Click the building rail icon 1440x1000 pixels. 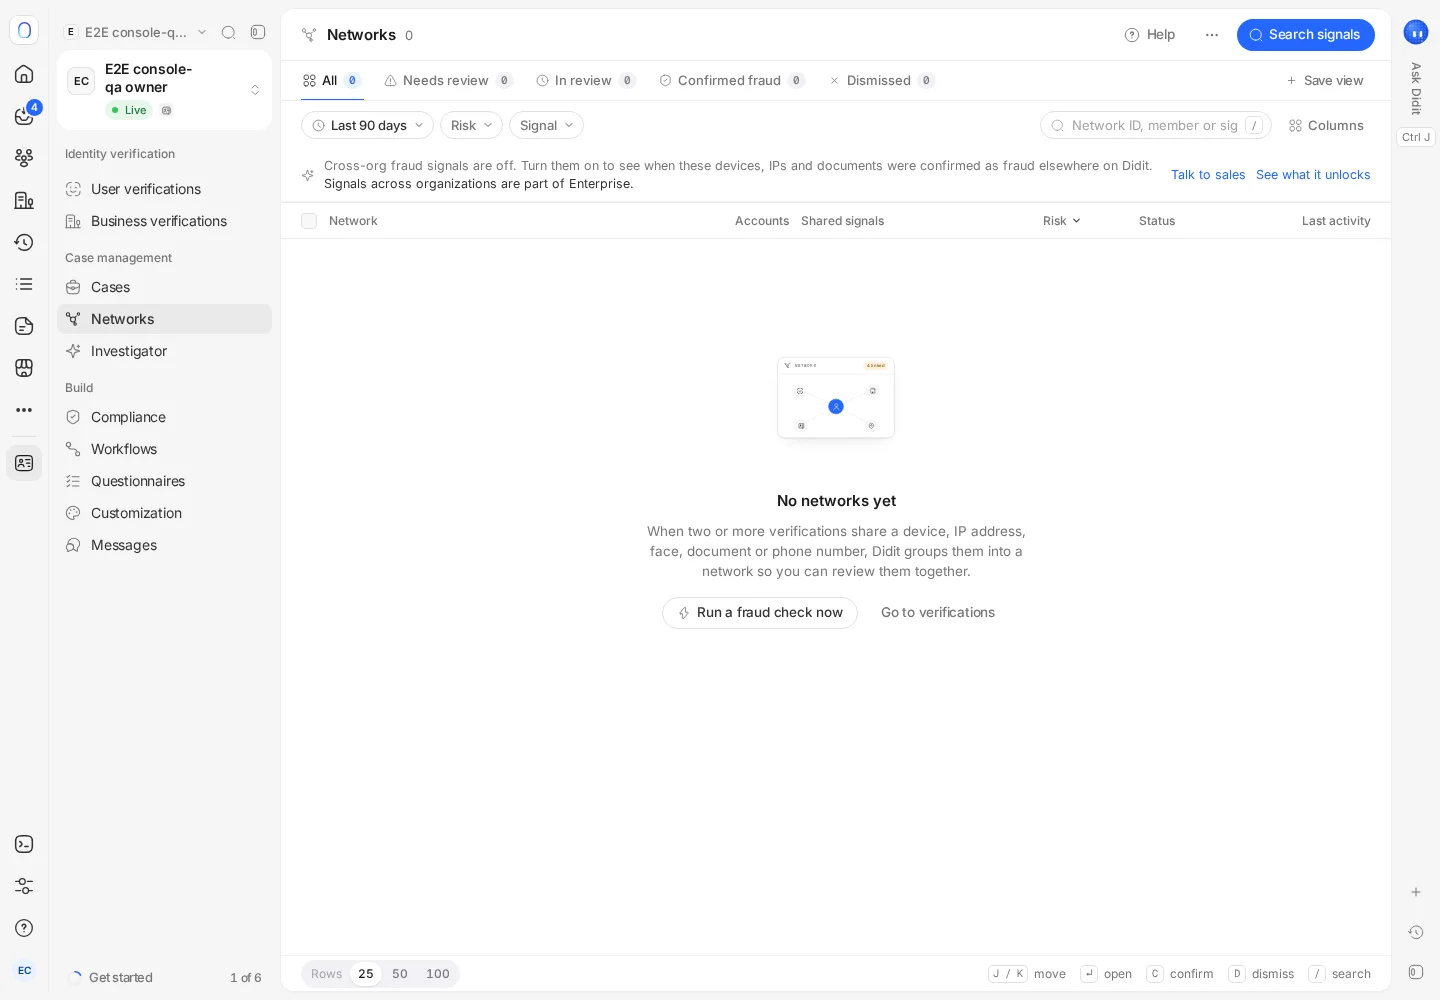(24, 200)
